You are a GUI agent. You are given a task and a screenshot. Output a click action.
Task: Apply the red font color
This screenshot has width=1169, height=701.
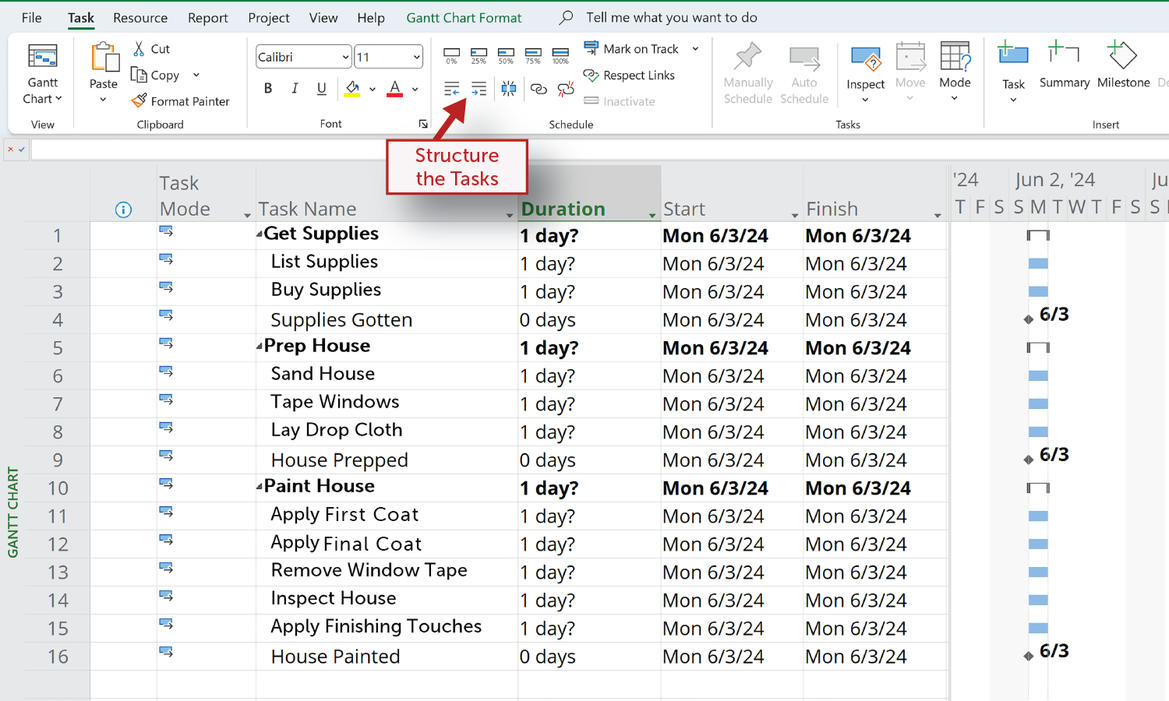(x=395, y=89)
